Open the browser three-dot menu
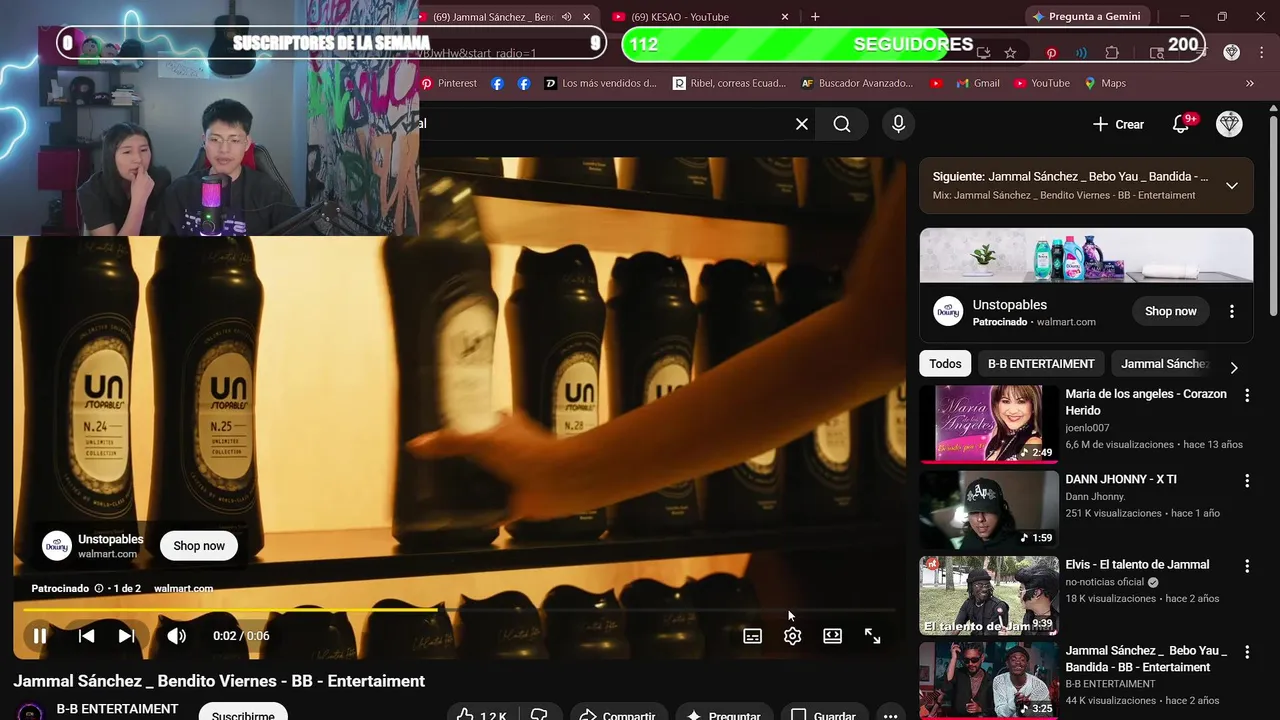Viewport: 1280px width, 720px height. [1260, 52]
